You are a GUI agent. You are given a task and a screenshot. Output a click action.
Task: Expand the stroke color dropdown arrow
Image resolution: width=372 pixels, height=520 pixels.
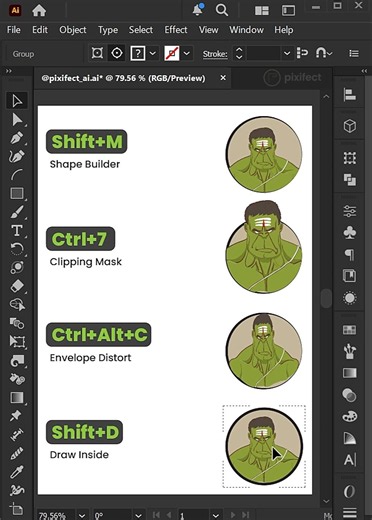187,53
